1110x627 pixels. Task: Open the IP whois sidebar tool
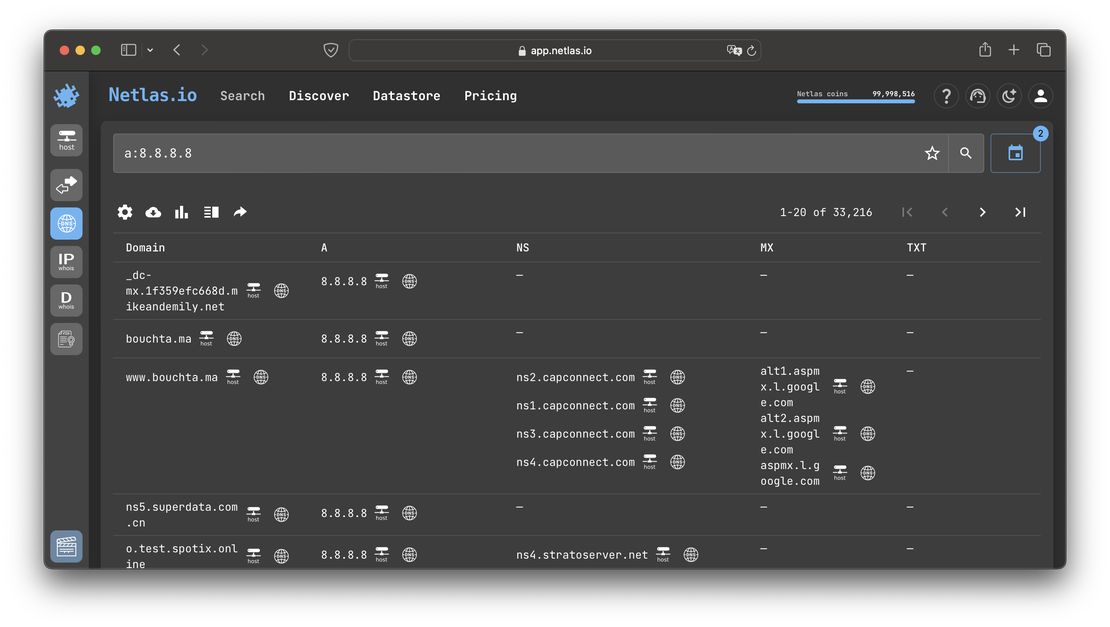click(66, 262)
